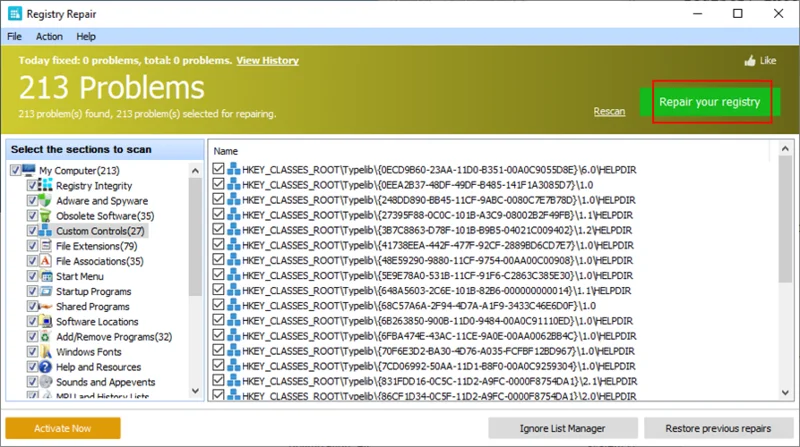
Task: Click the Repair your registry button
Action: pos(710,102)
